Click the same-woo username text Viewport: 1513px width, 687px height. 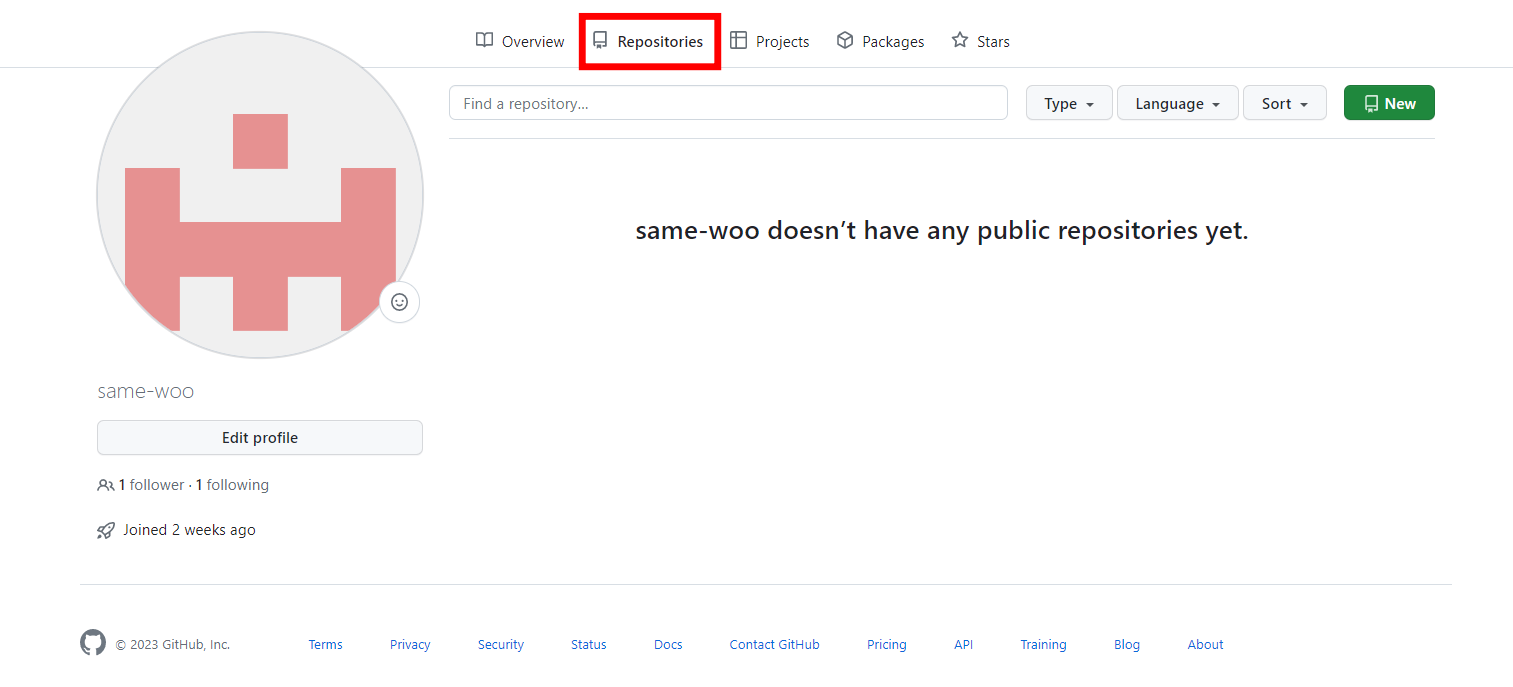tap(146, 391)
